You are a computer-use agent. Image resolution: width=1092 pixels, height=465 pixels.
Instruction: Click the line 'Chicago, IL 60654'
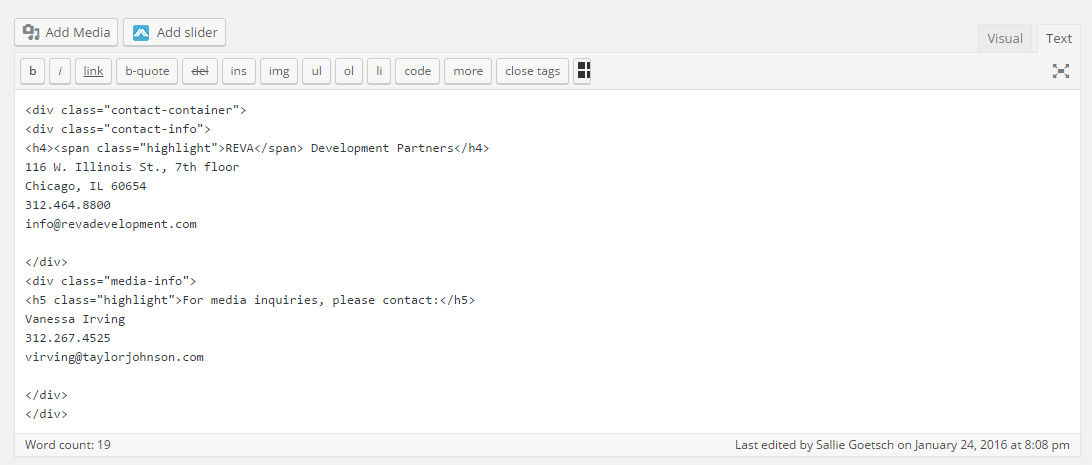click(x=86, y=186)
